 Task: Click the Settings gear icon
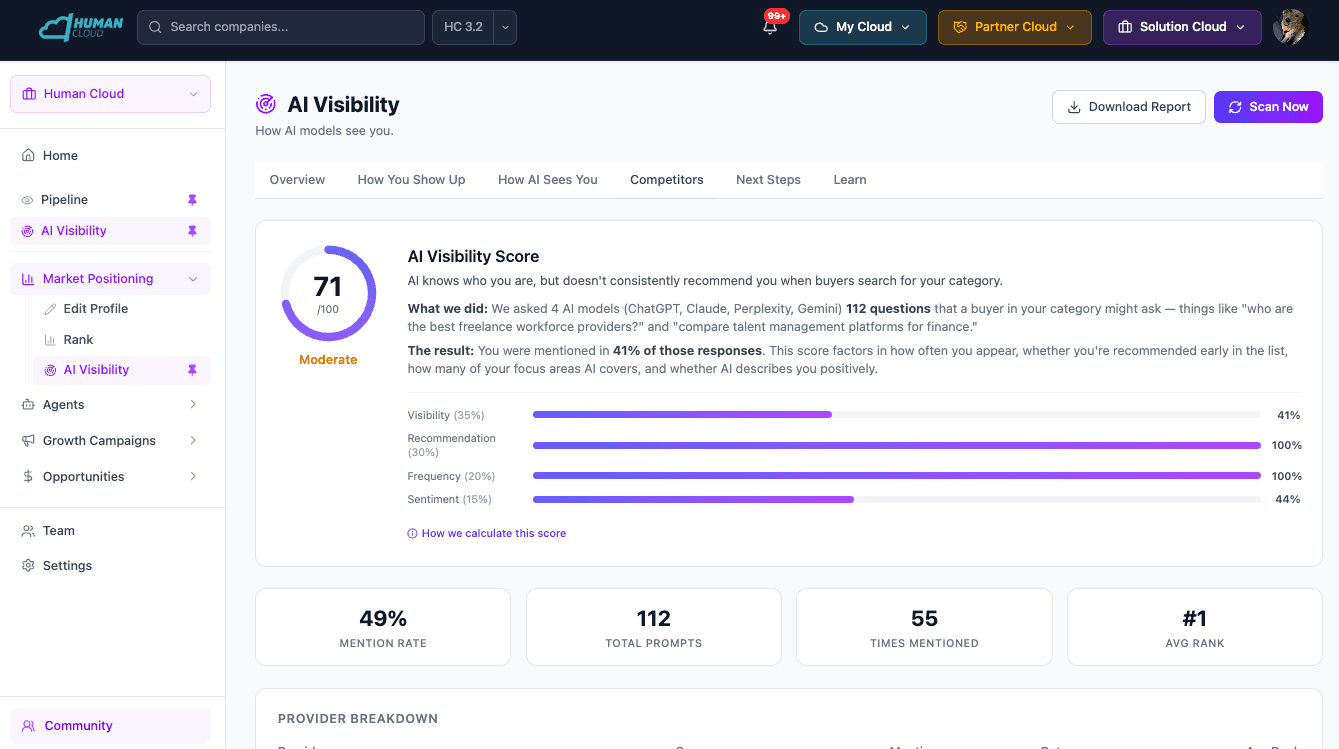coord(28,566)
